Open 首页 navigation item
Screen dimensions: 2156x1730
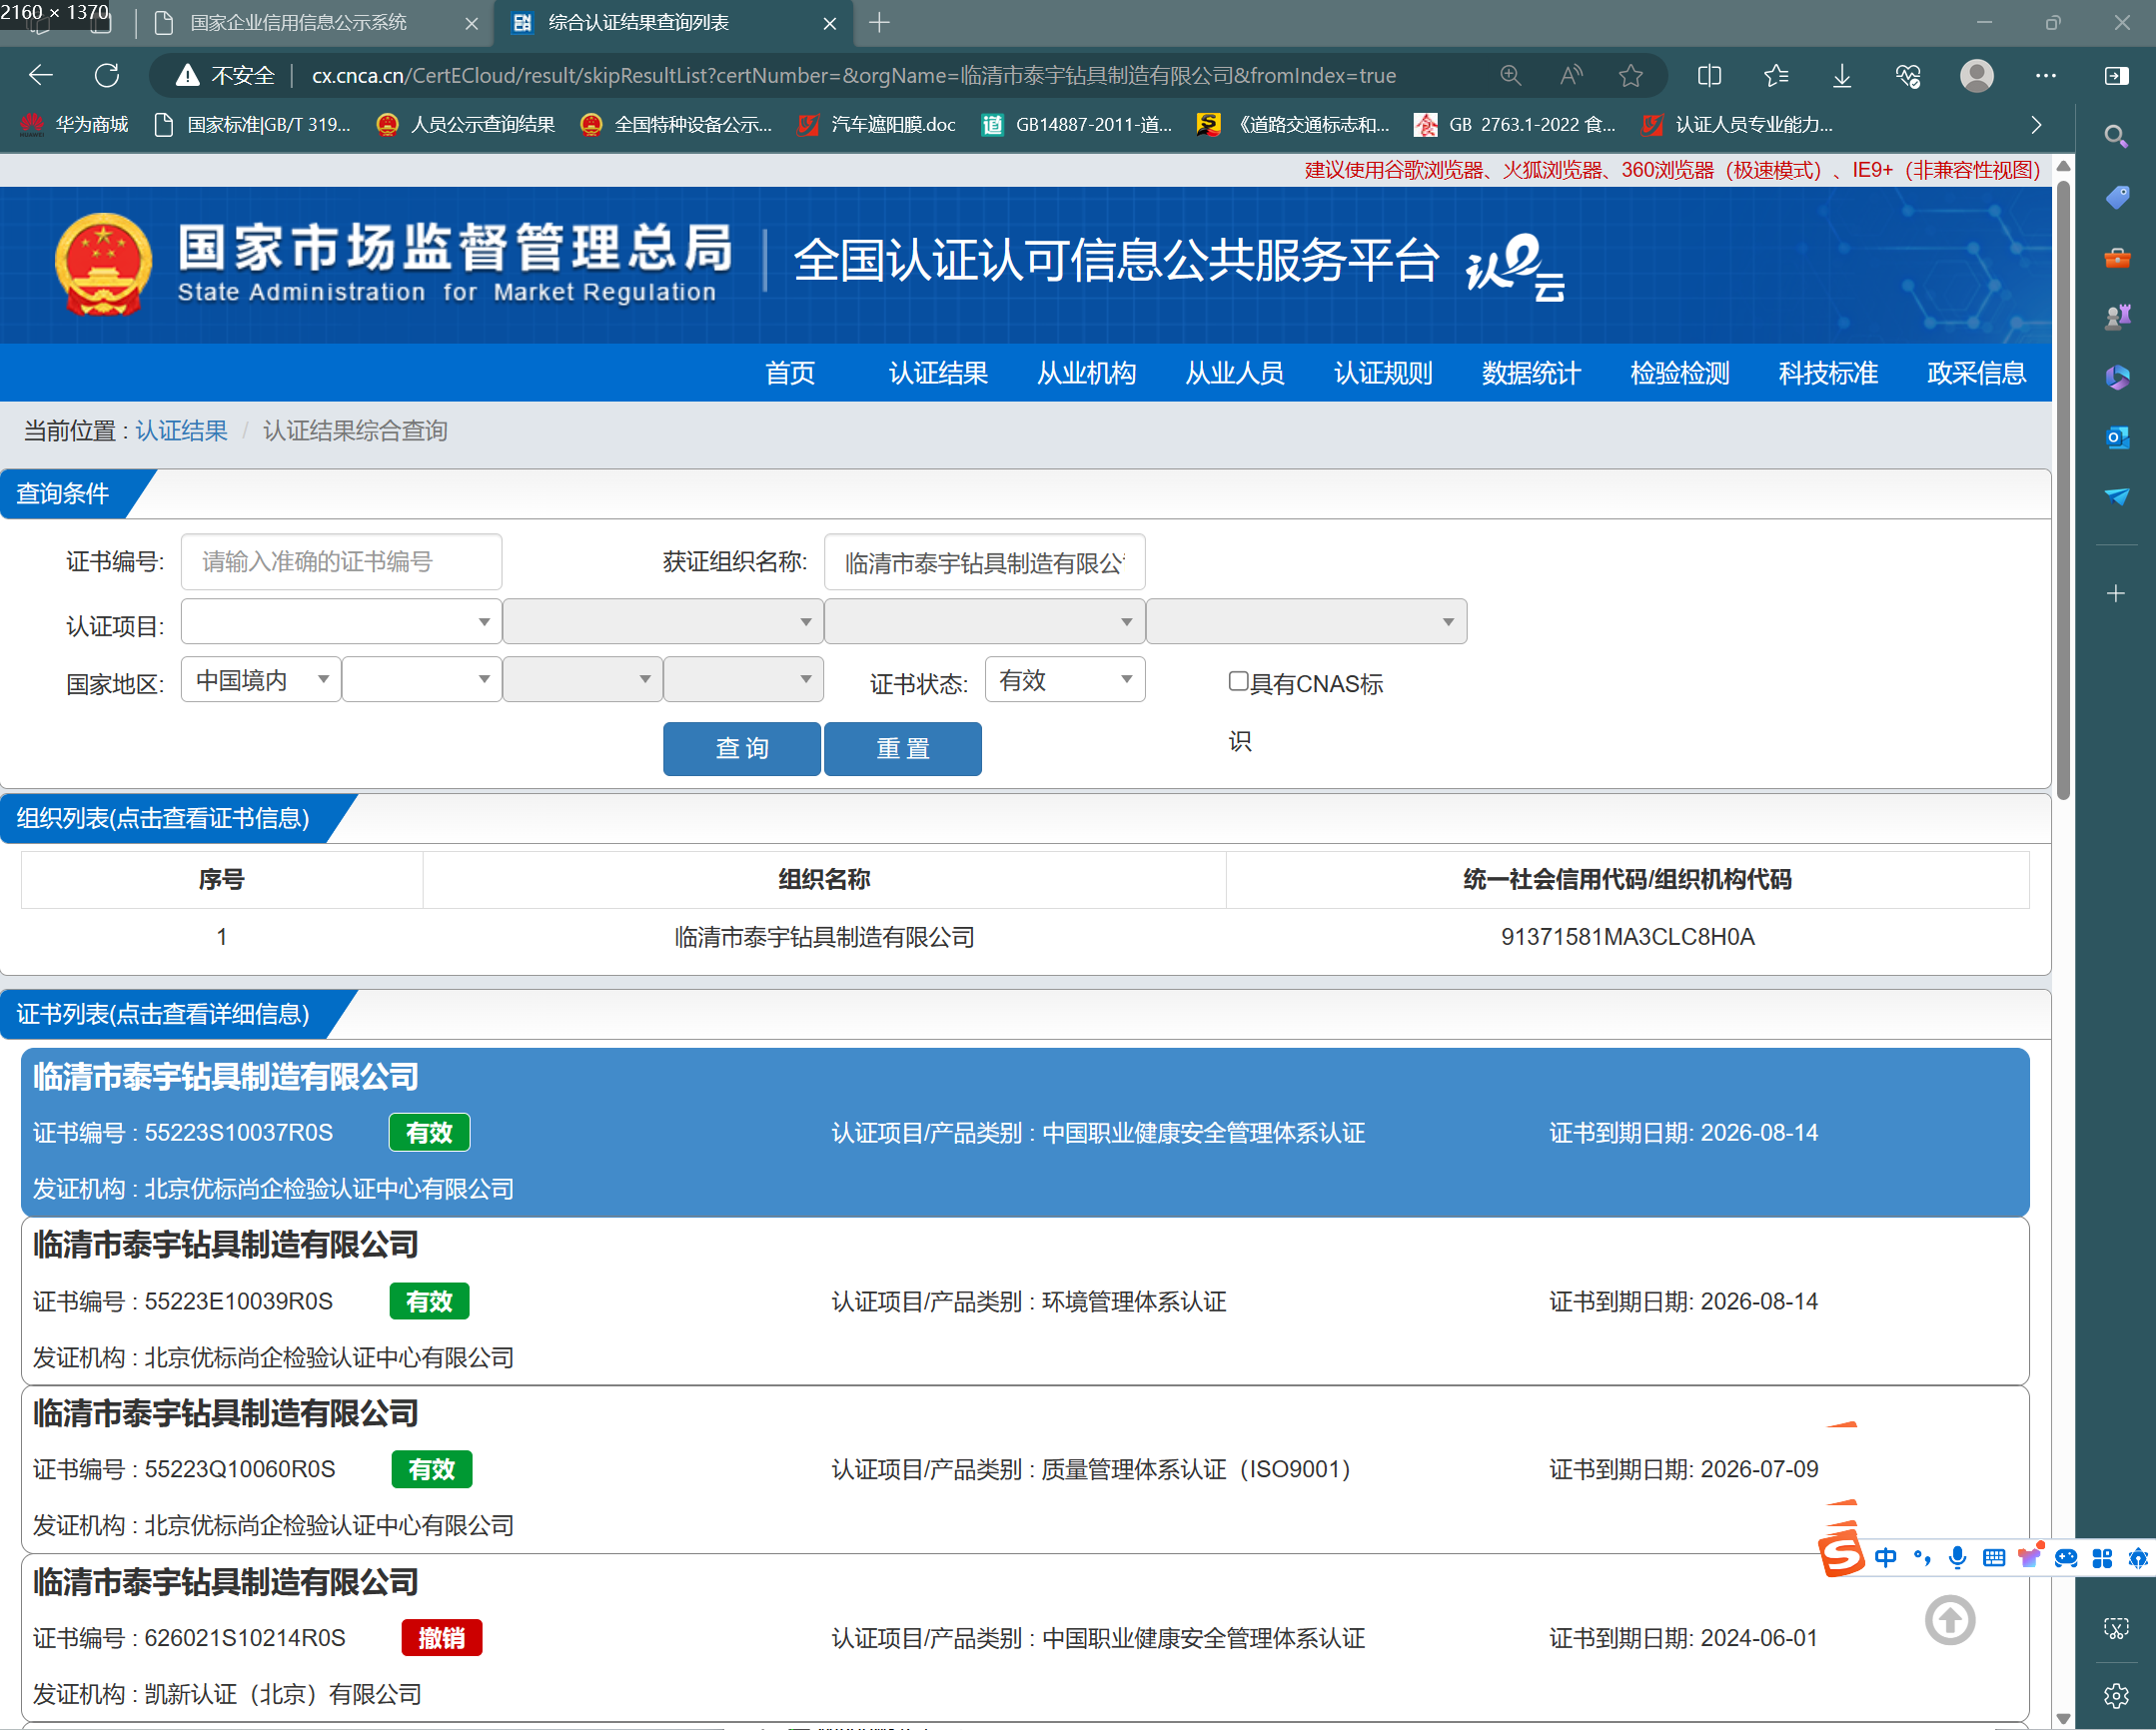pyautogui.click(x=790, y=373)
